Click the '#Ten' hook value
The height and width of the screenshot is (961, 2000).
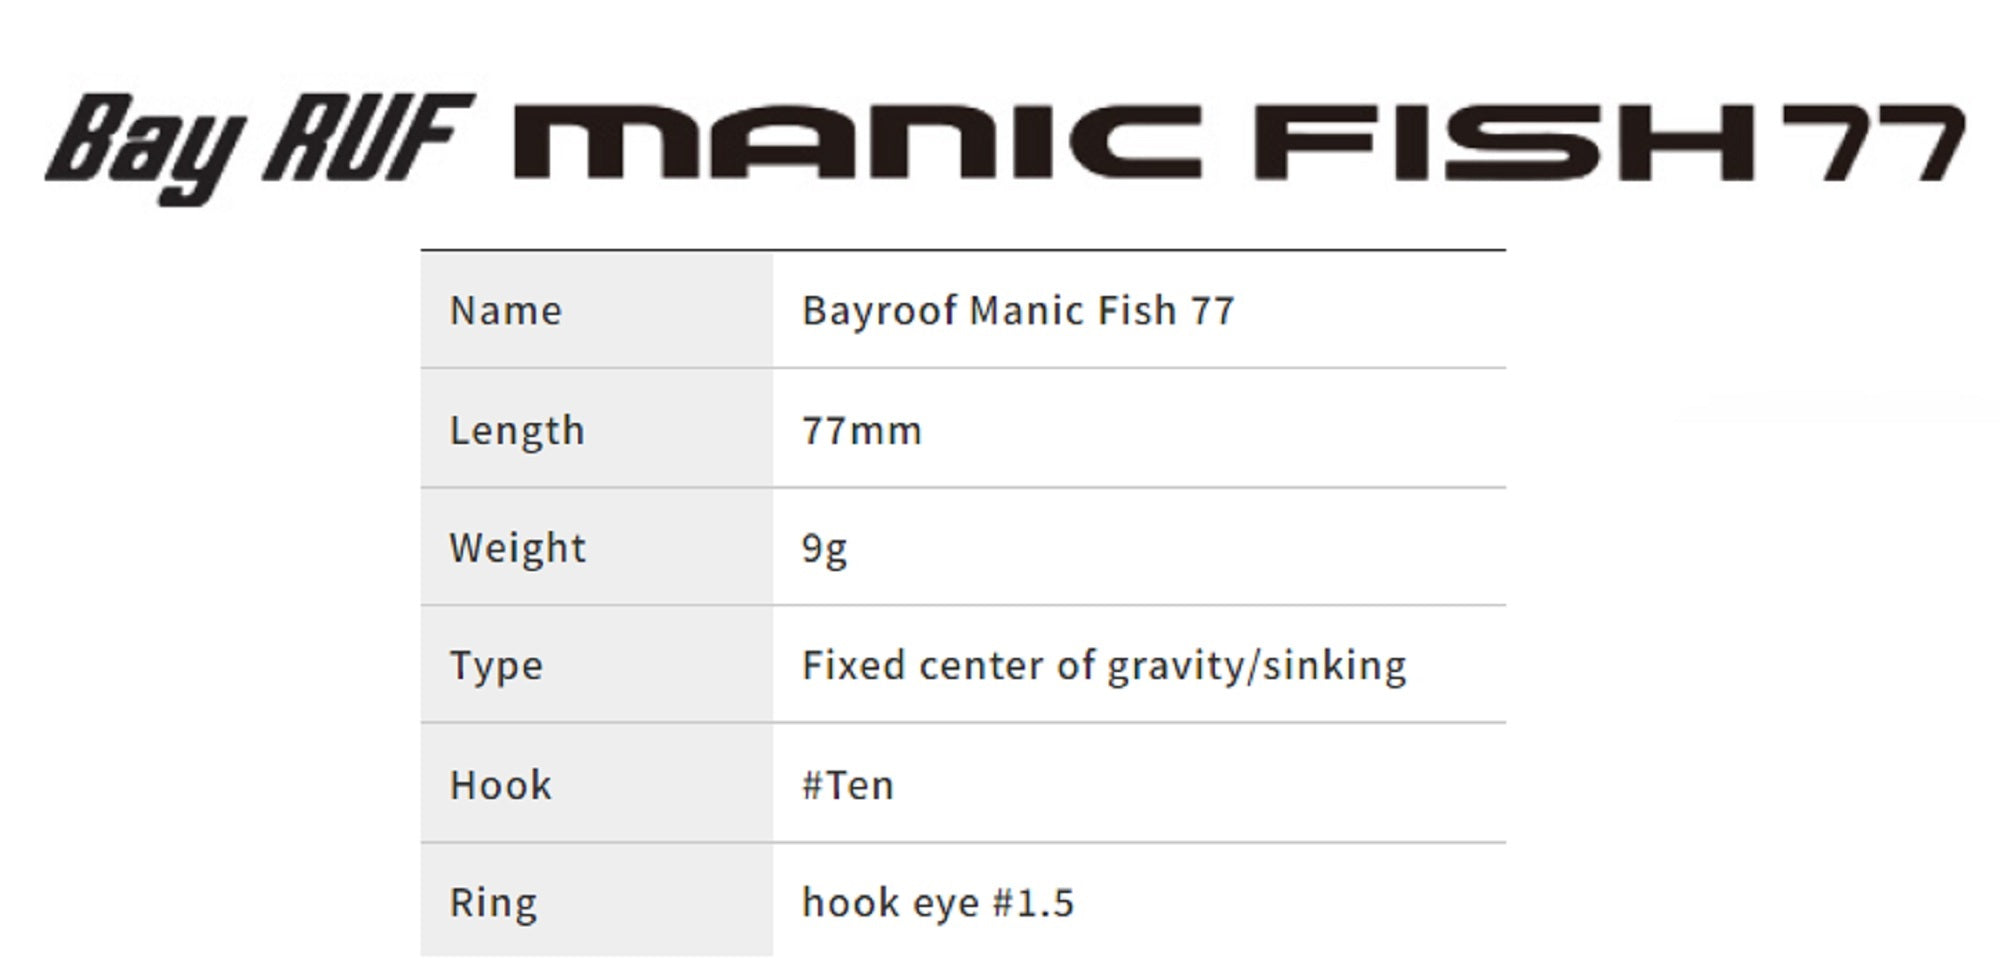(848, 785)
